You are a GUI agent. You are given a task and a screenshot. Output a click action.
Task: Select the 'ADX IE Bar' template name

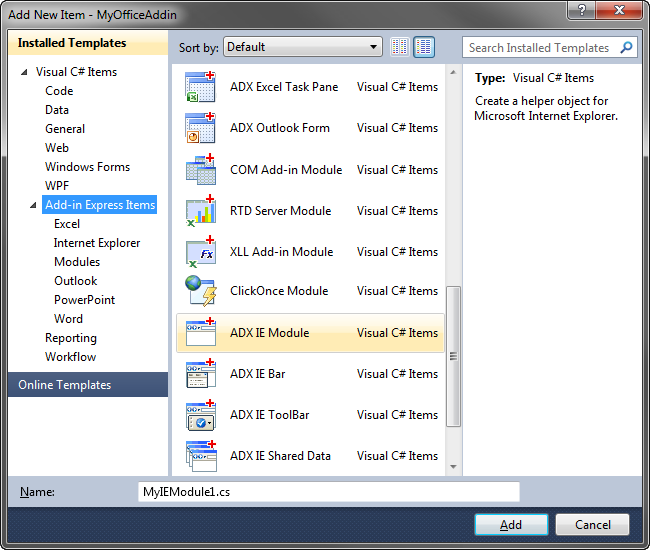point(257,374)
